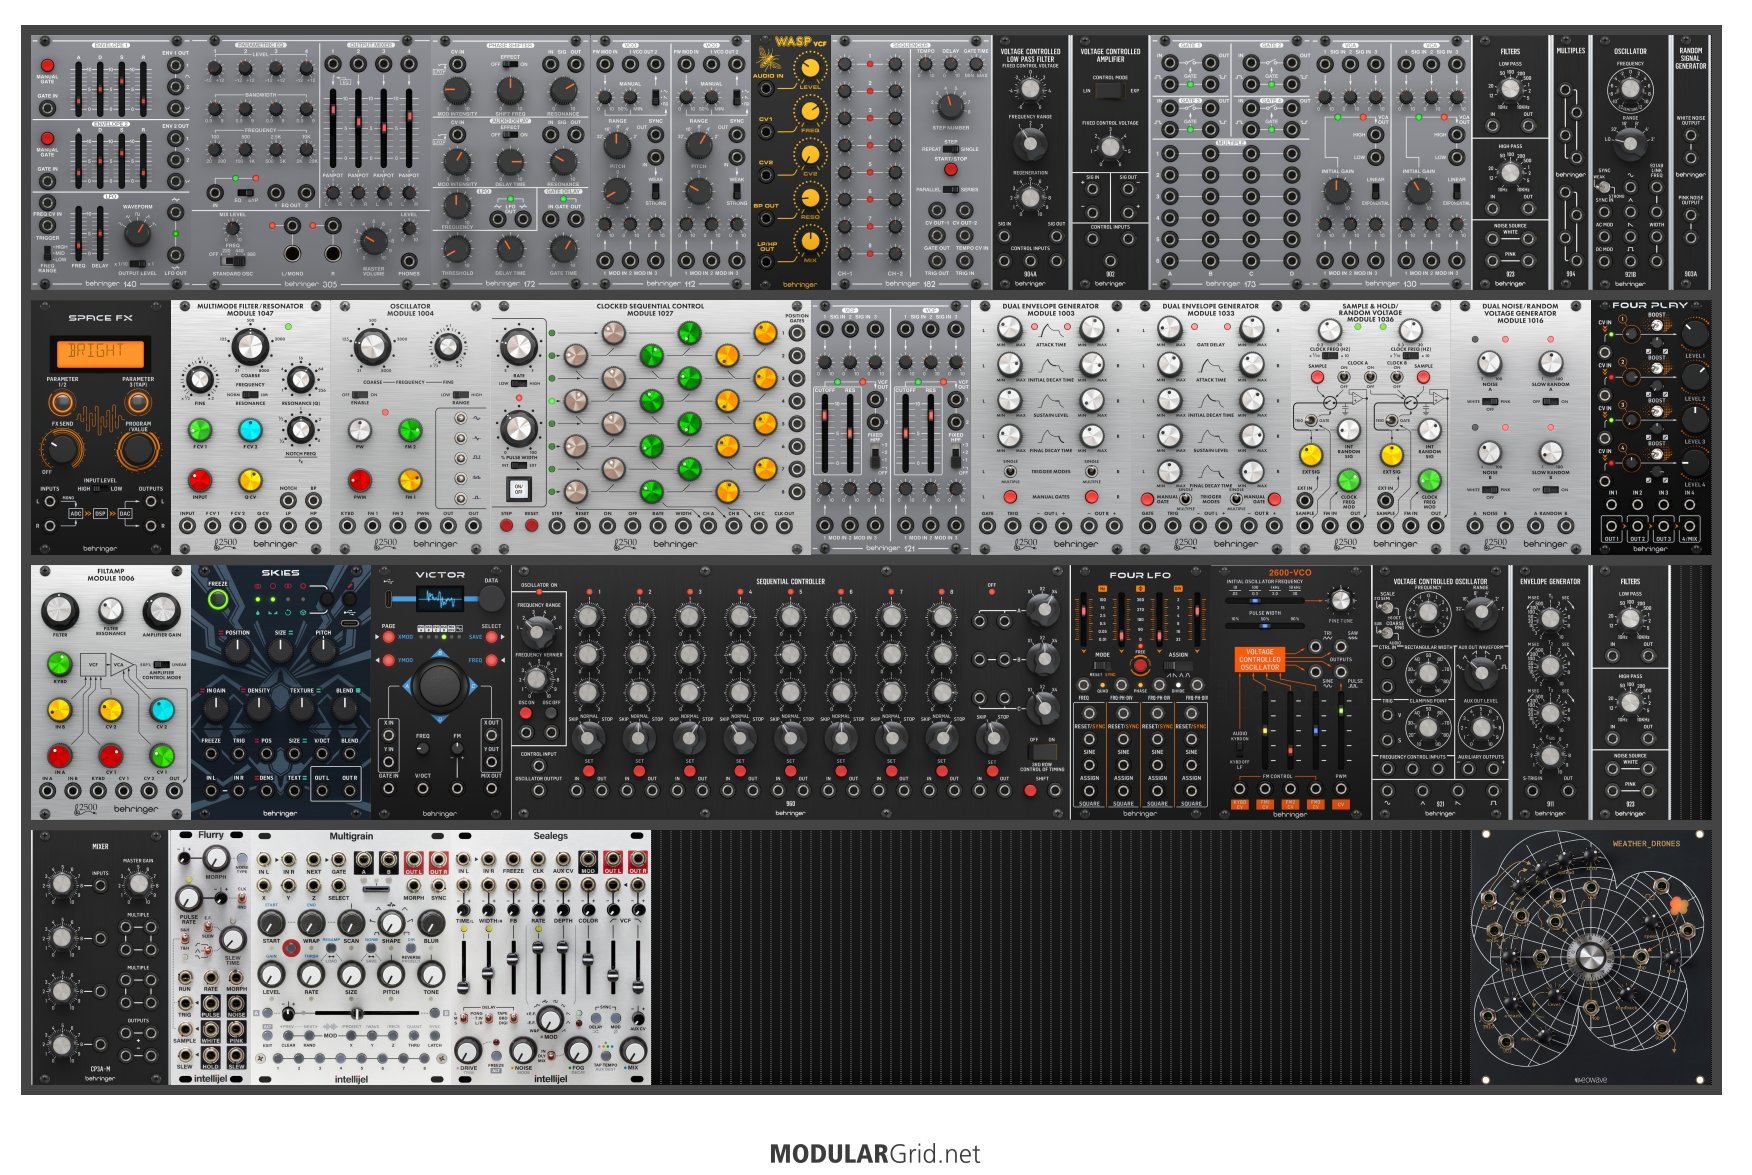Click the joystick on the Victor module
1752x1175 pixels.
440,686
